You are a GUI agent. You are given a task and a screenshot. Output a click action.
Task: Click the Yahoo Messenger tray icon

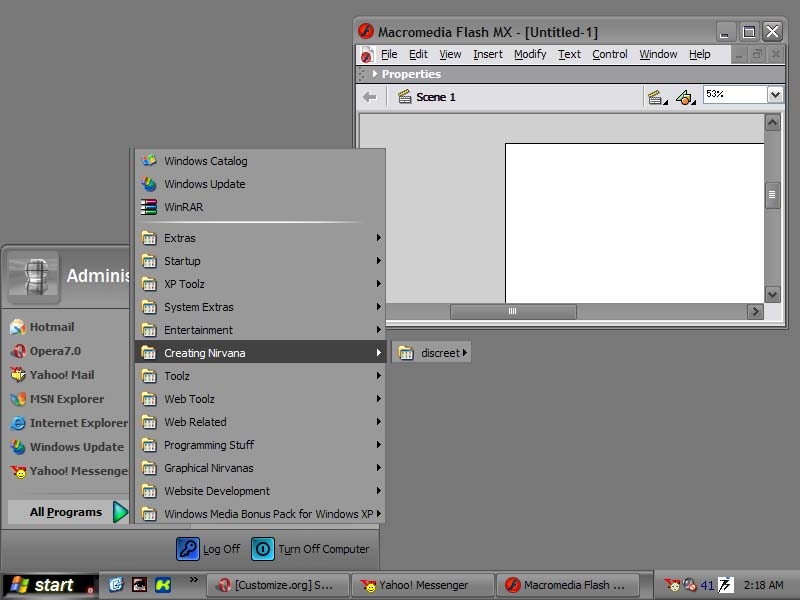(x=672, y=585)
